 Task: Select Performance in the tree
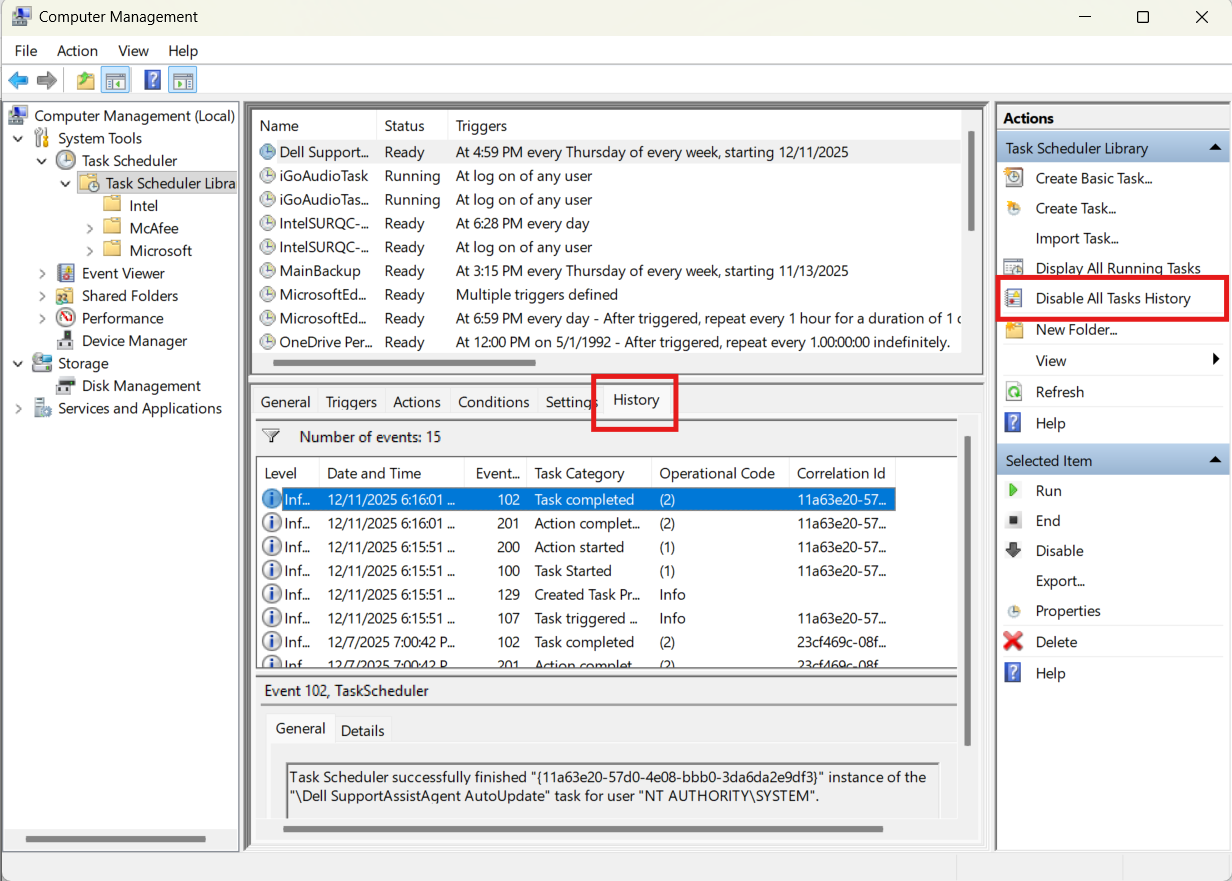[x=122, y=318]
